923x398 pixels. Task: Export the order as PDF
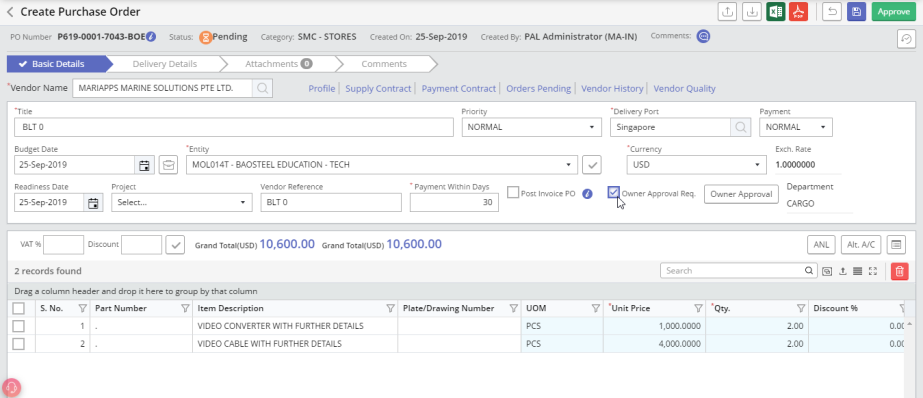coord(799,12)
